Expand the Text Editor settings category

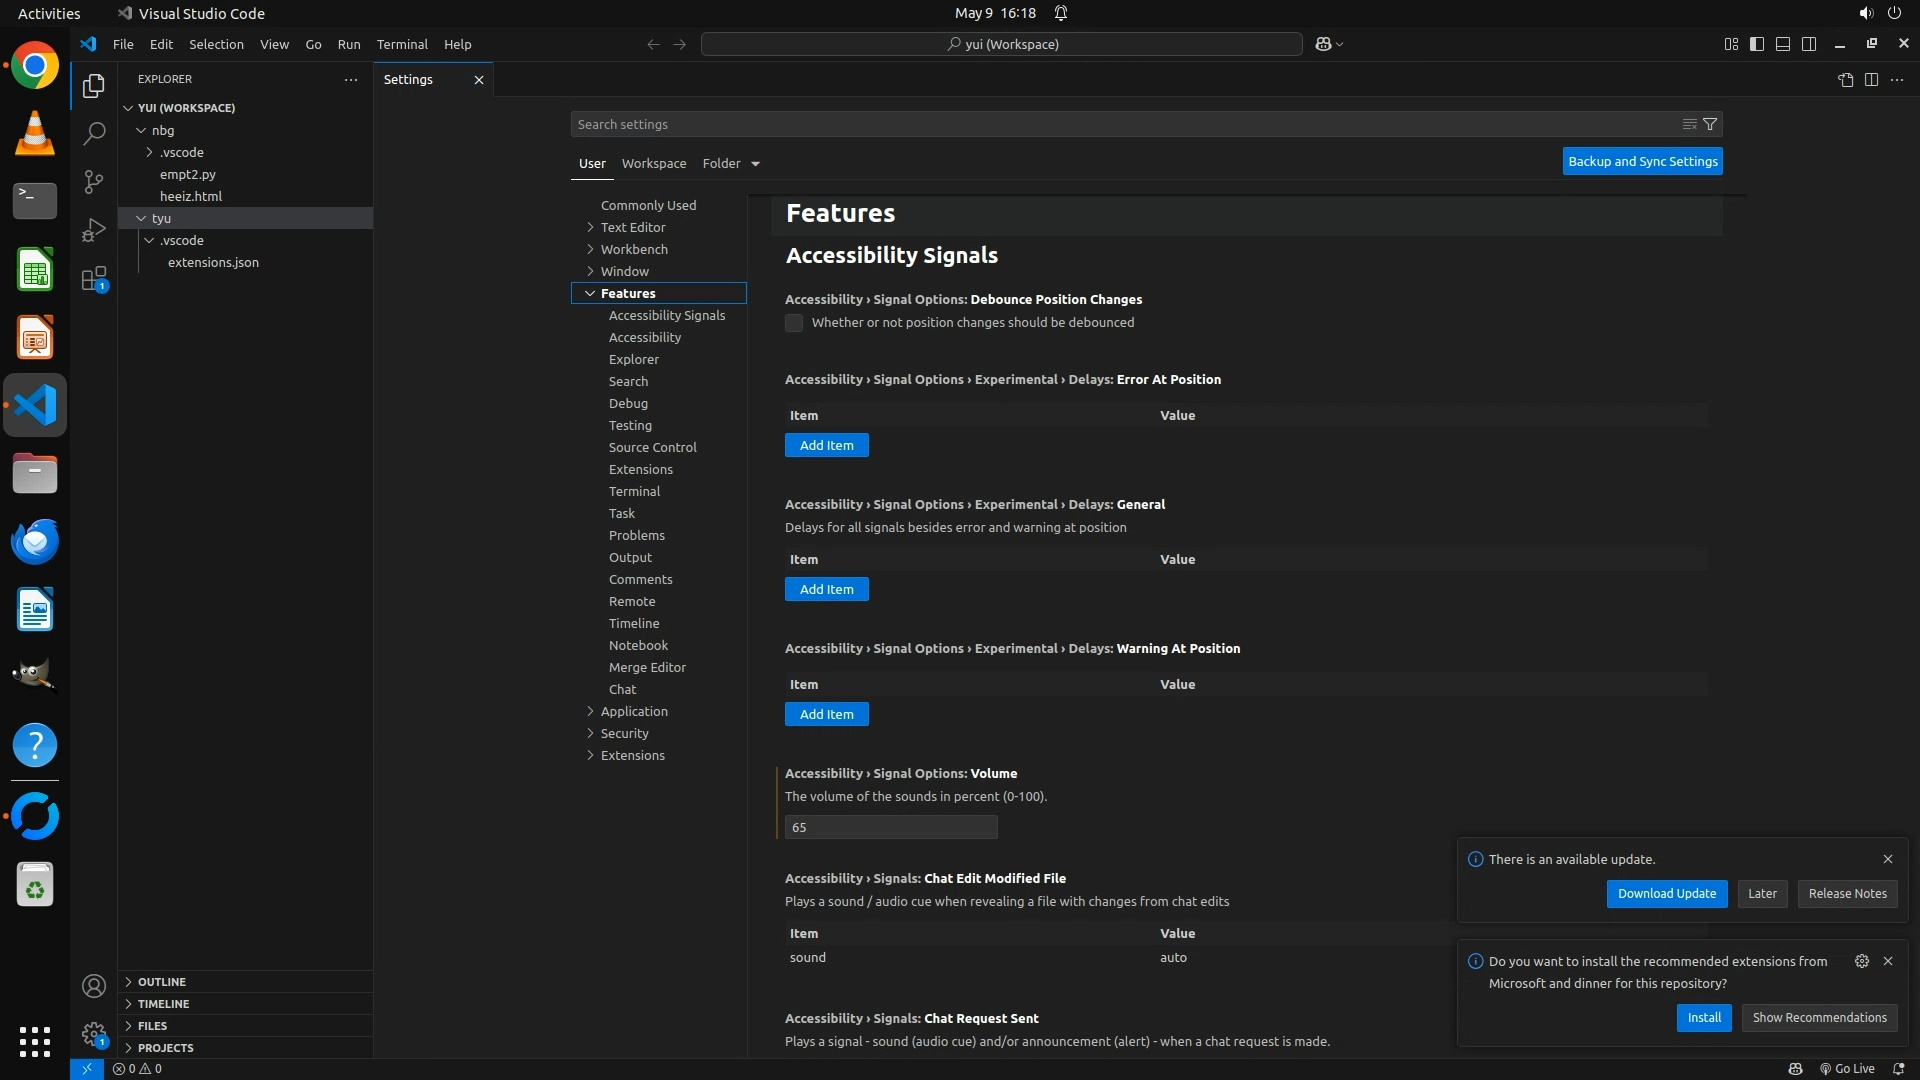632,227
